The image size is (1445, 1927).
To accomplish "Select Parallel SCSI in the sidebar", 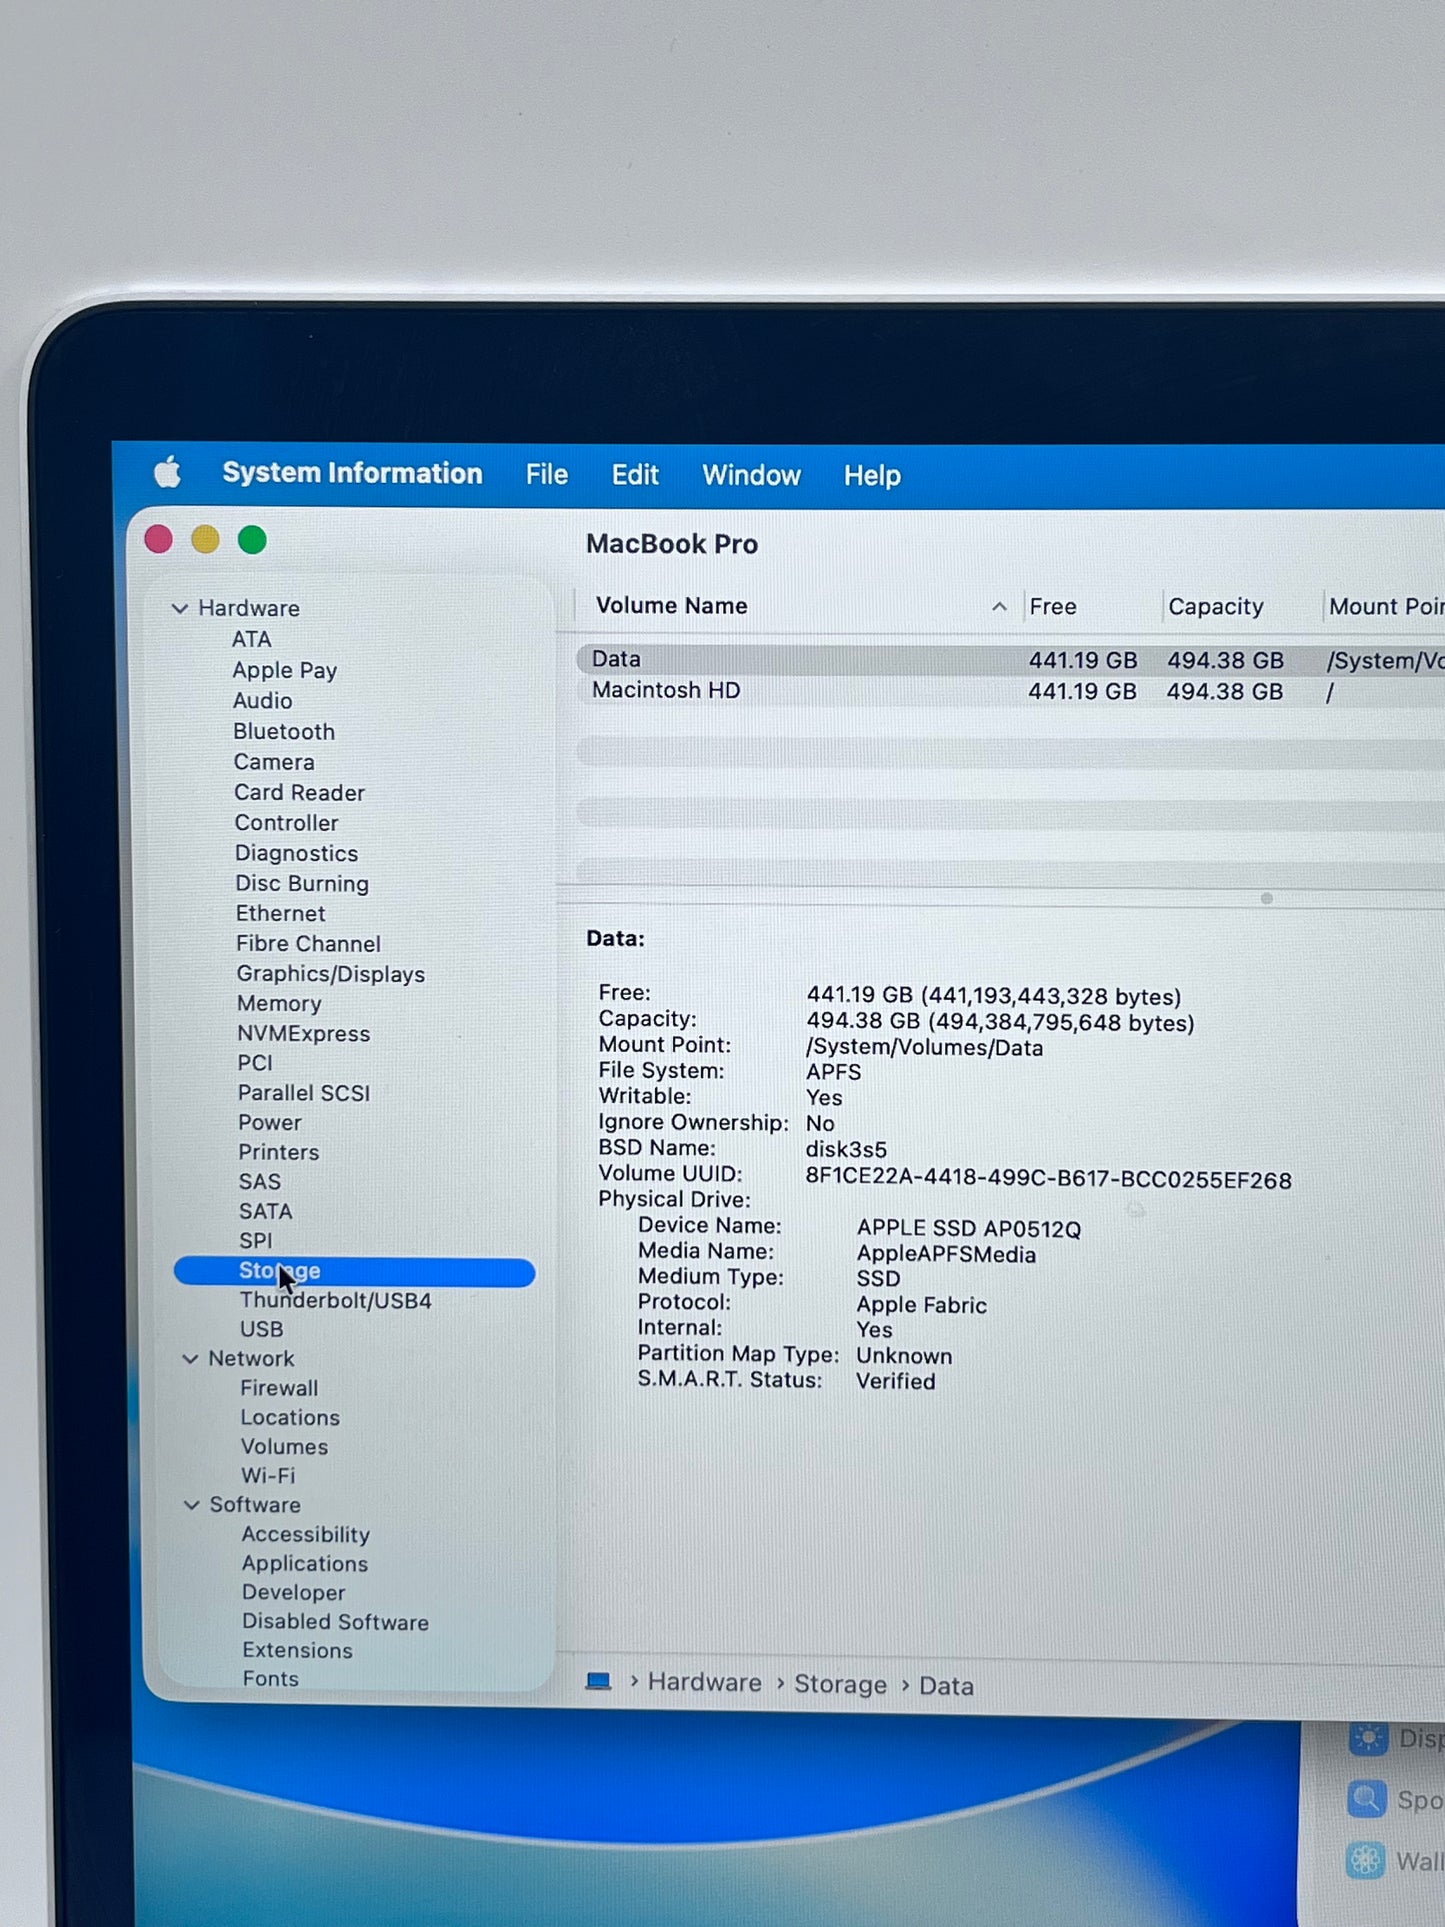I will coord(304,1093).
